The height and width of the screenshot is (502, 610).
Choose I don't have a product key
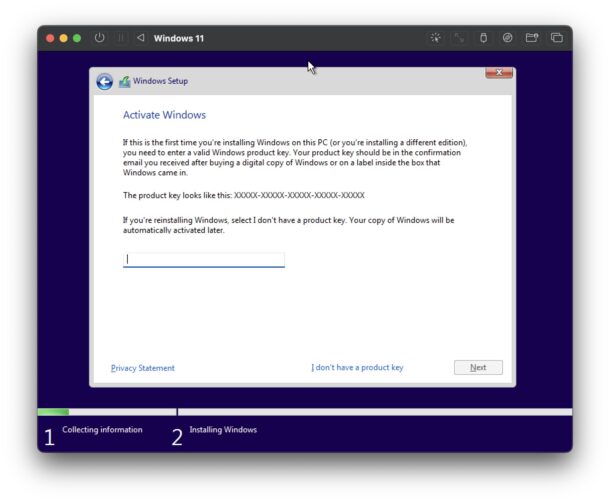pyautogui.click(x=357, y=367)
